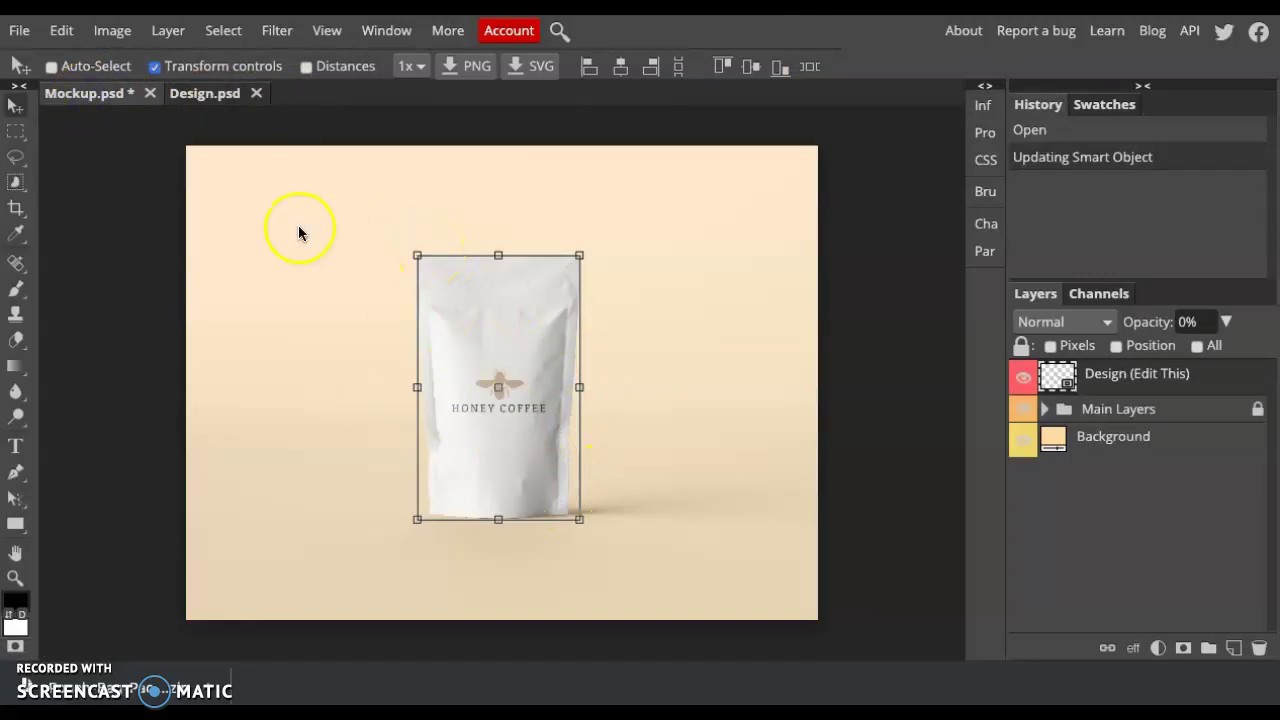Add a raster mask to layer
This screenshot has height=720, width=1280.
1183,648
